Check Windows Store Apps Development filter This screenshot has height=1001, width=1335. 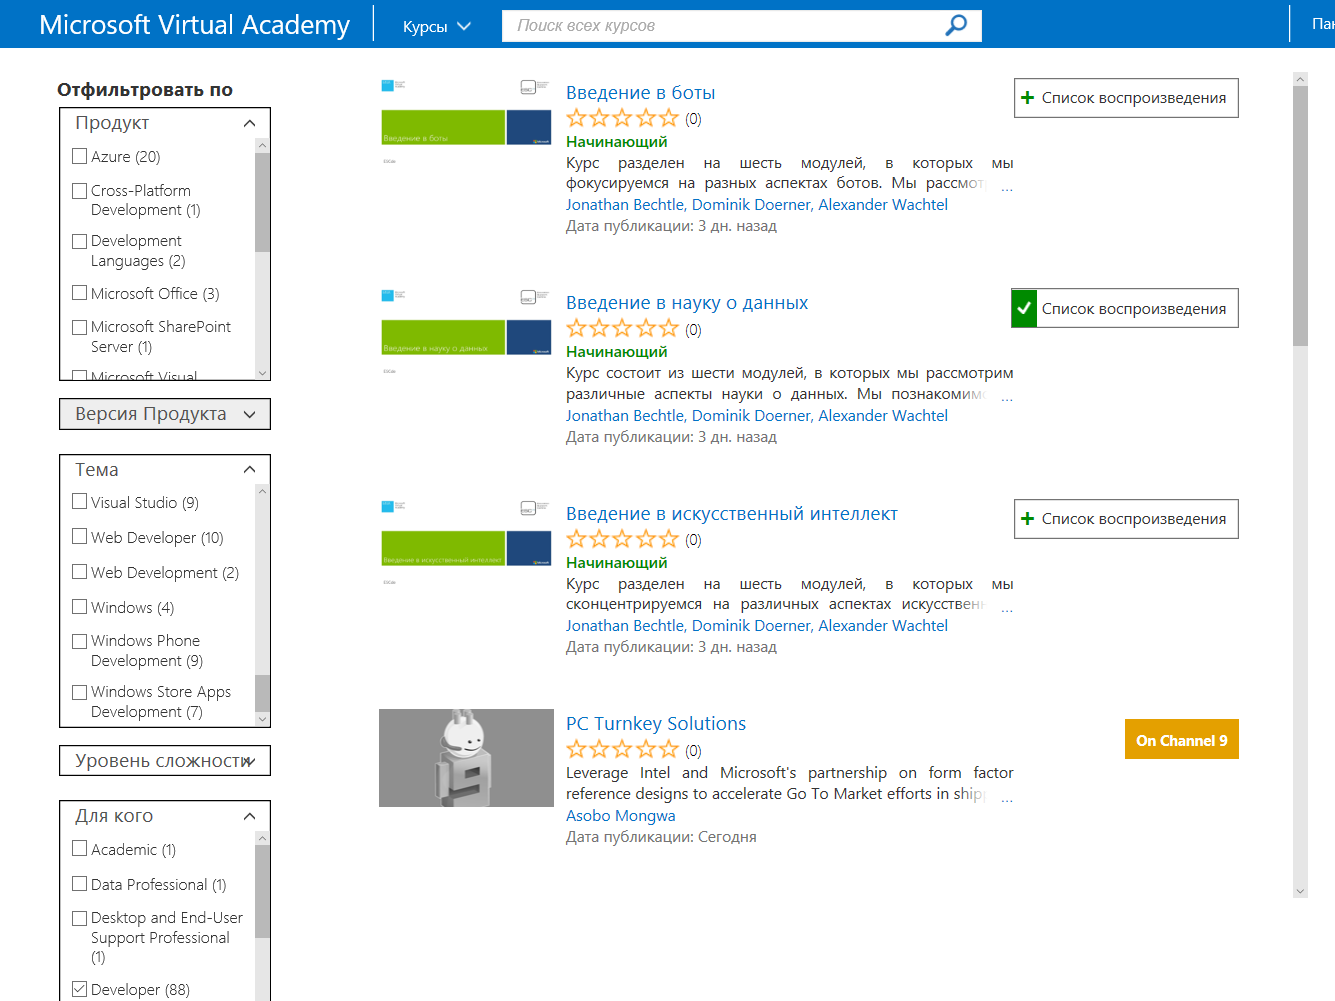[80, 692]
